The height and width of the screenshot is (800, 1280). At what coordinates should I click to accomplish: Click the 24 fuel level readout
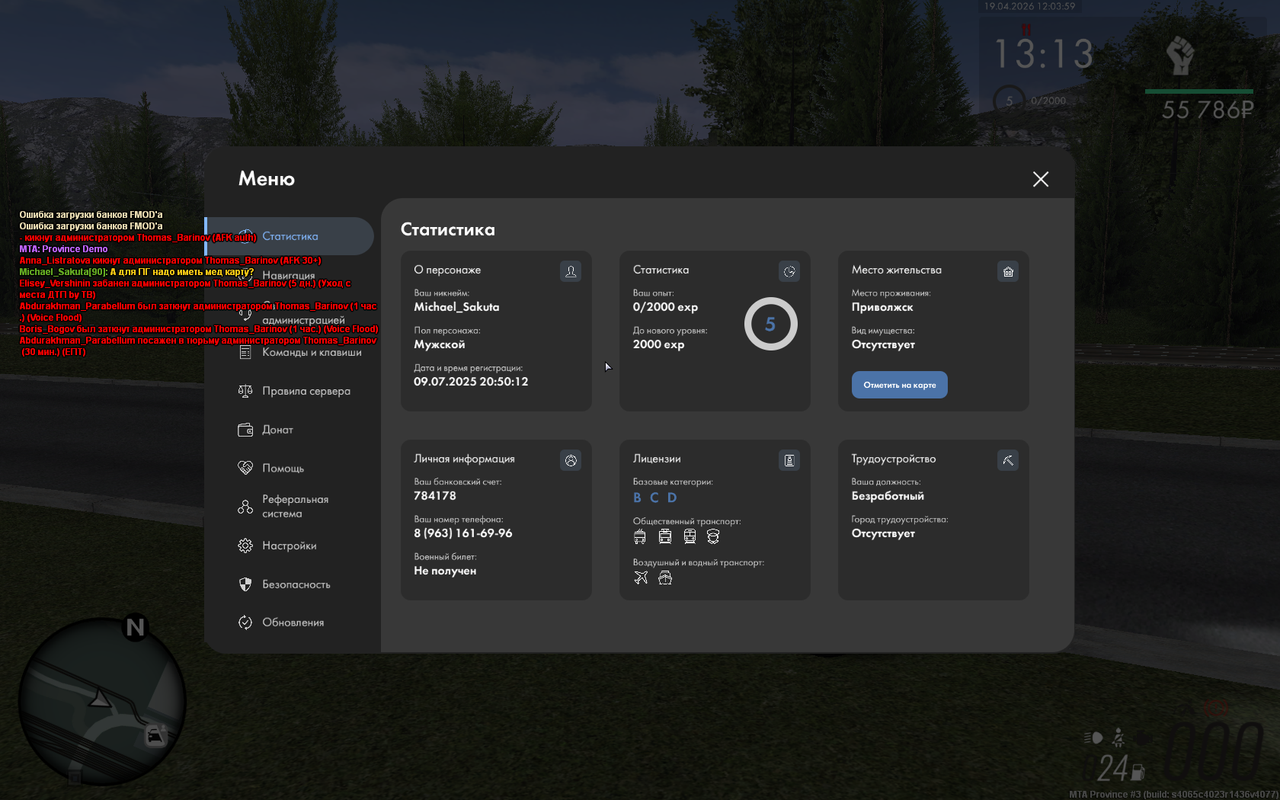point(1112,769)
